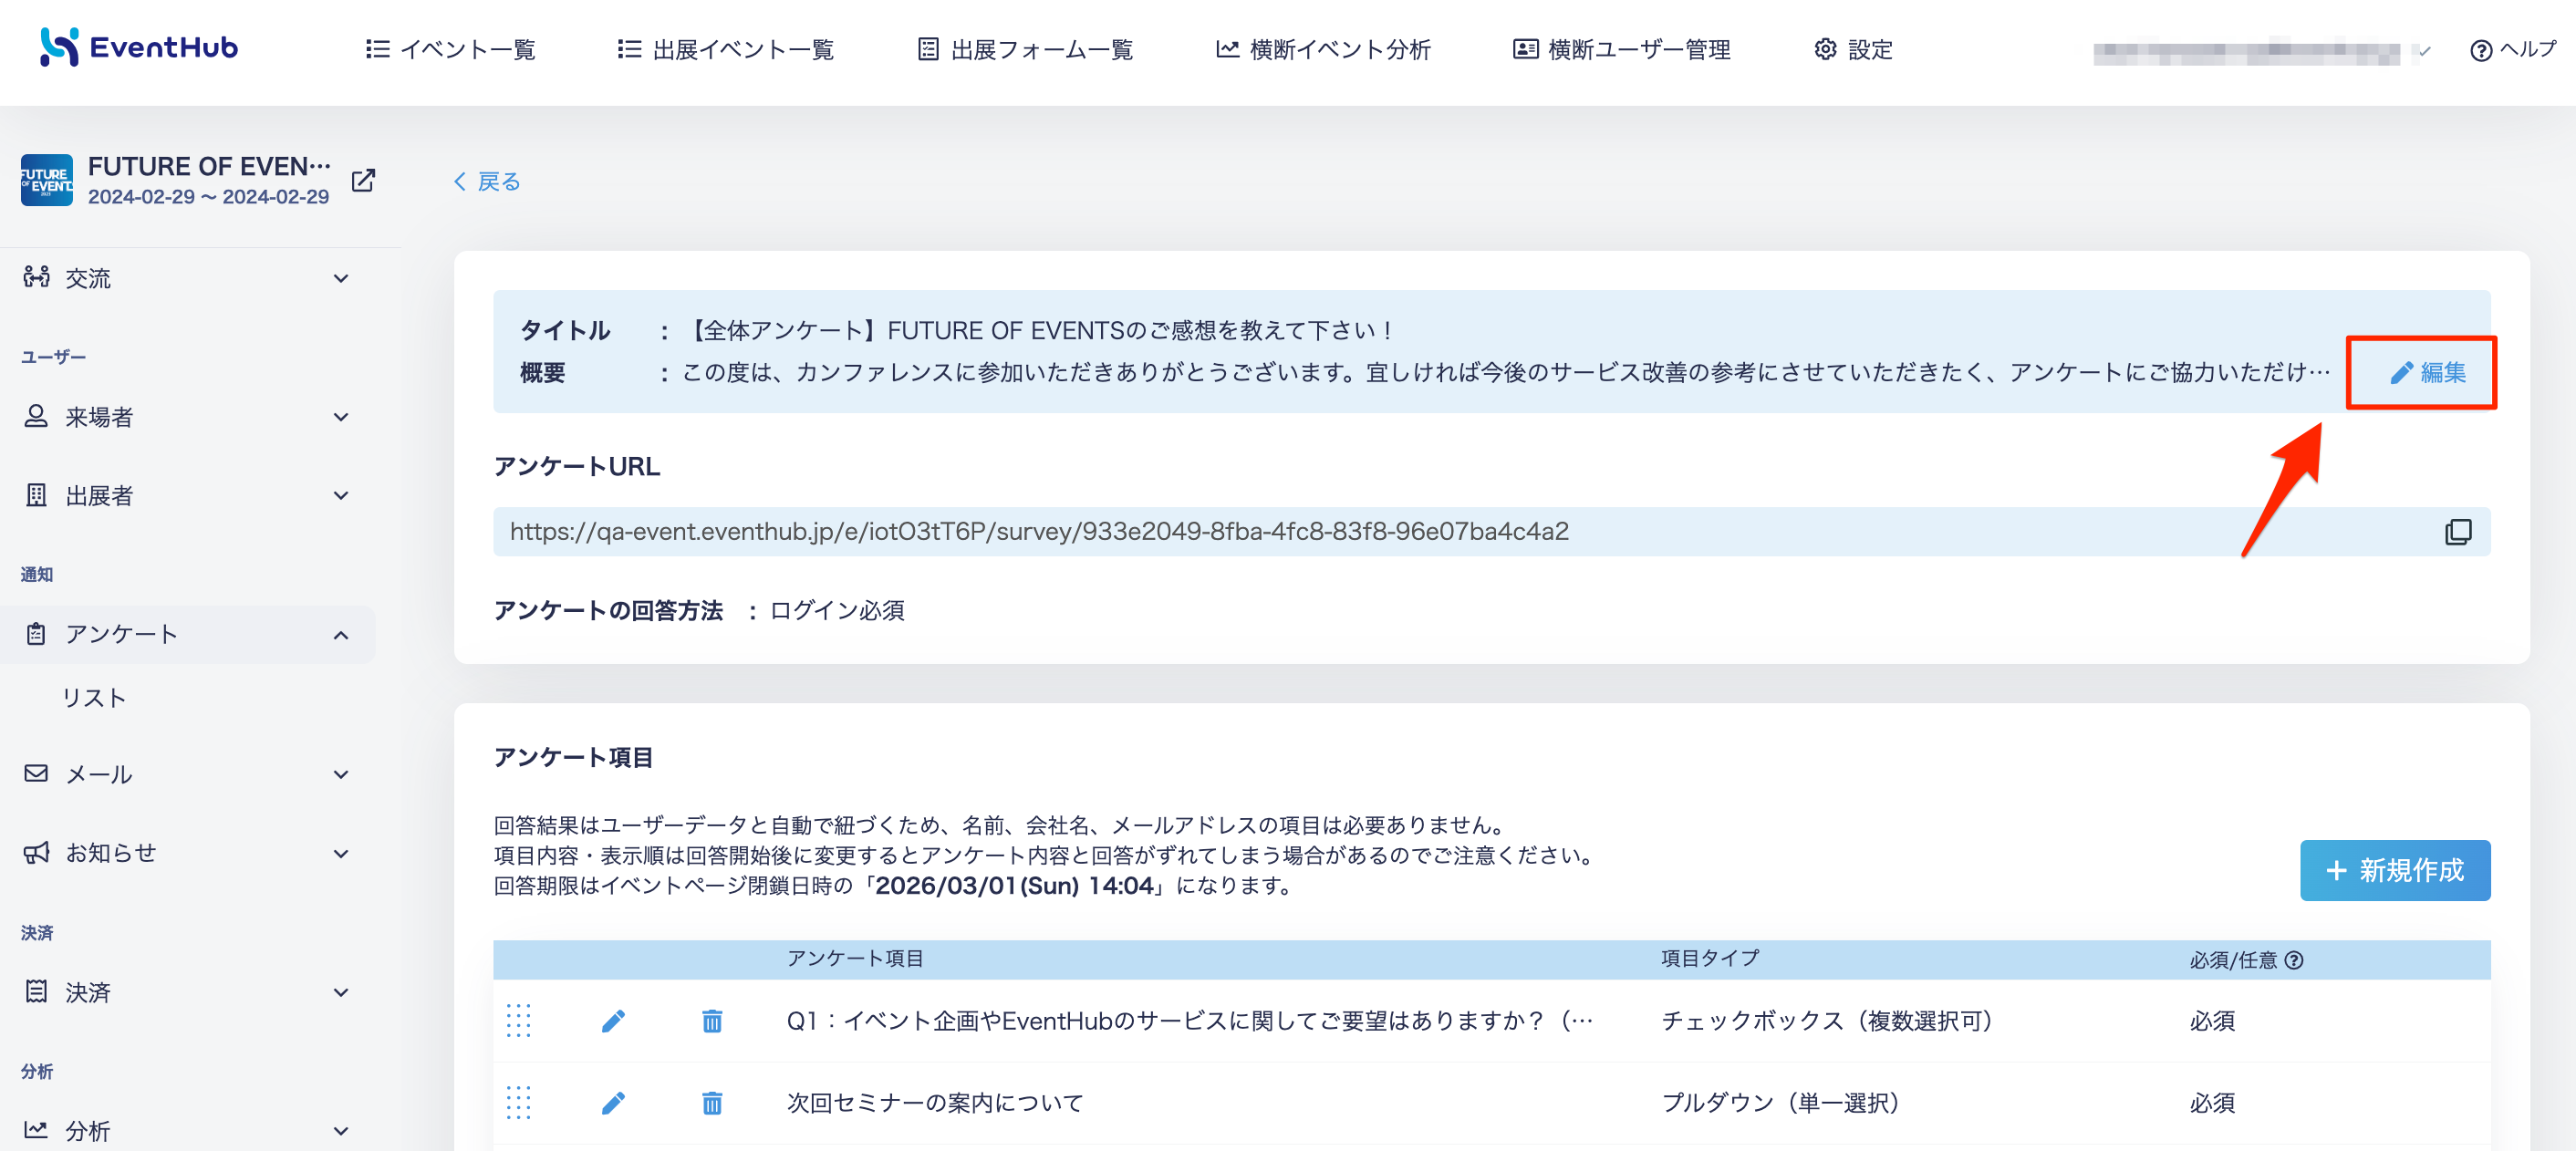
Task: Click the 出展者 building icon
Action: pos(36,495)
